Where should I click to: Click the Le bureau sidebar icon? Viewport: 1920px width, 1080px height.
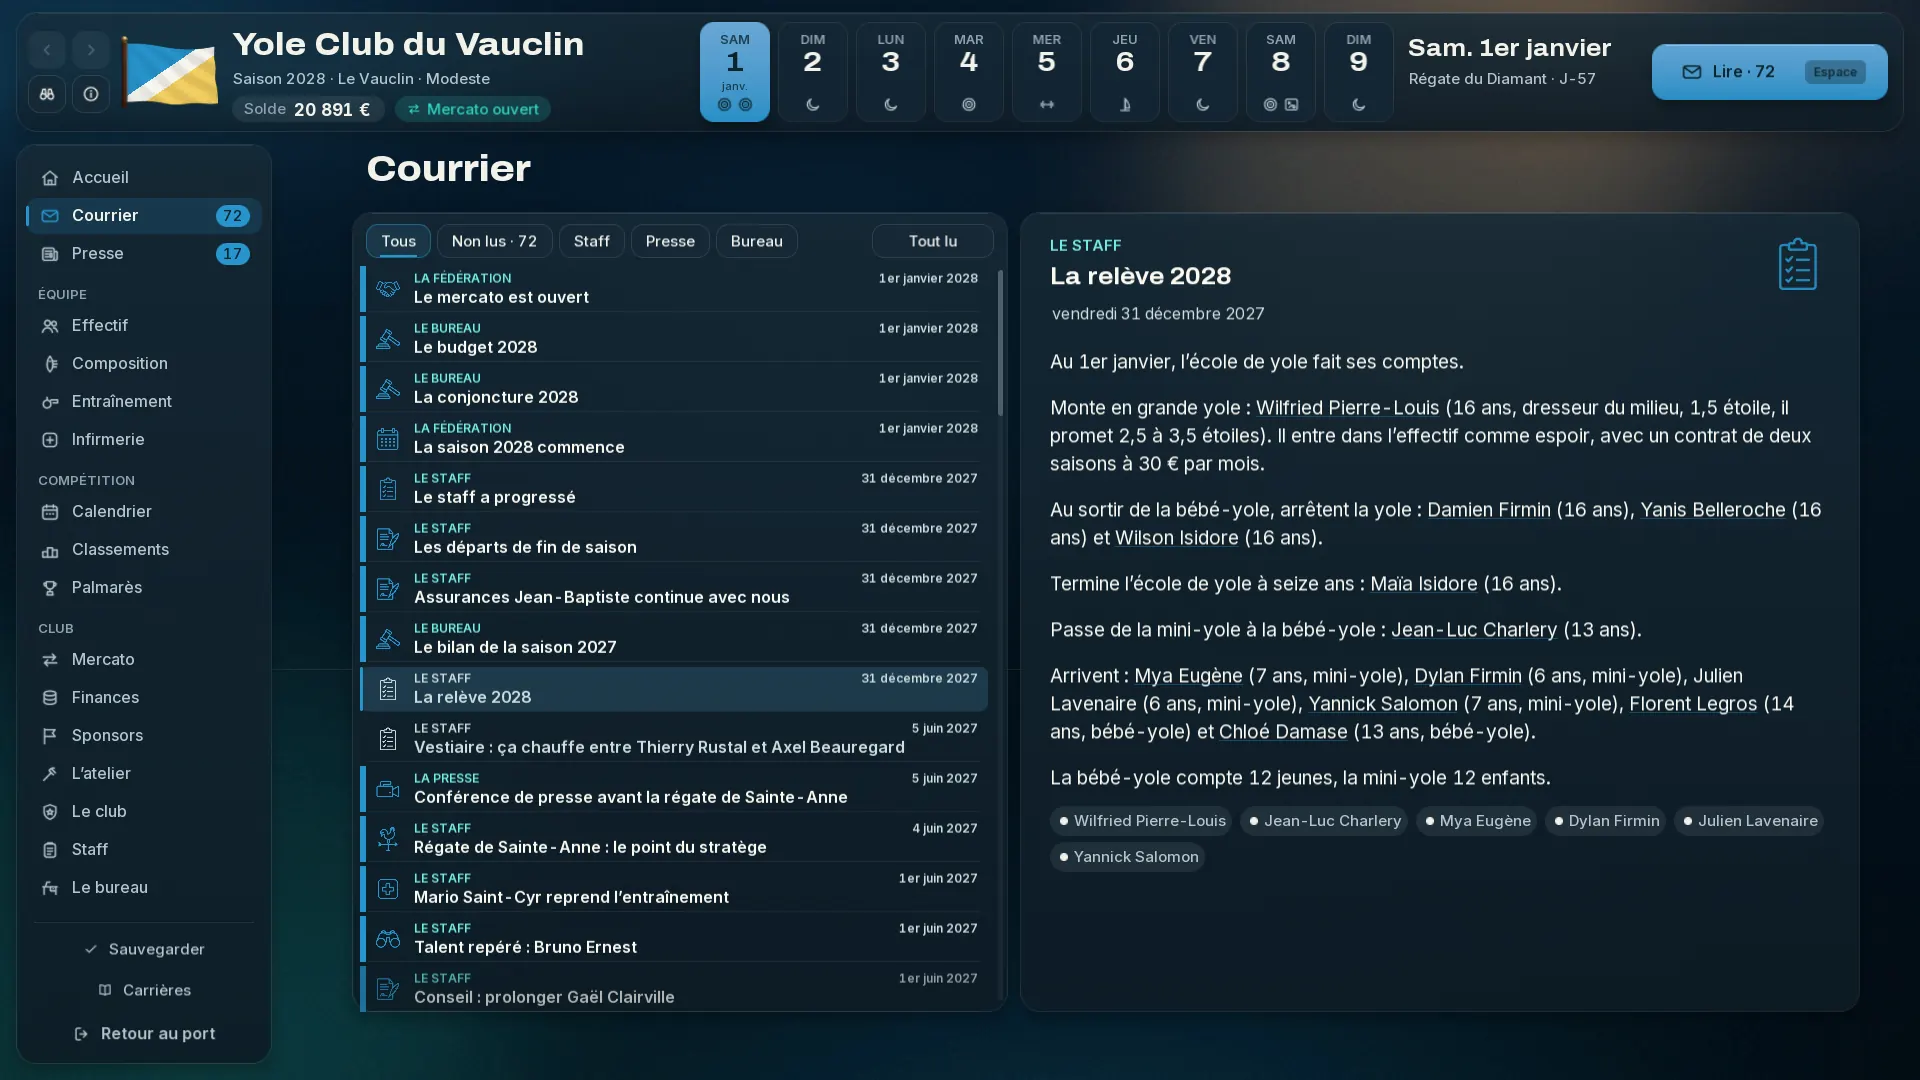(50, 888)
